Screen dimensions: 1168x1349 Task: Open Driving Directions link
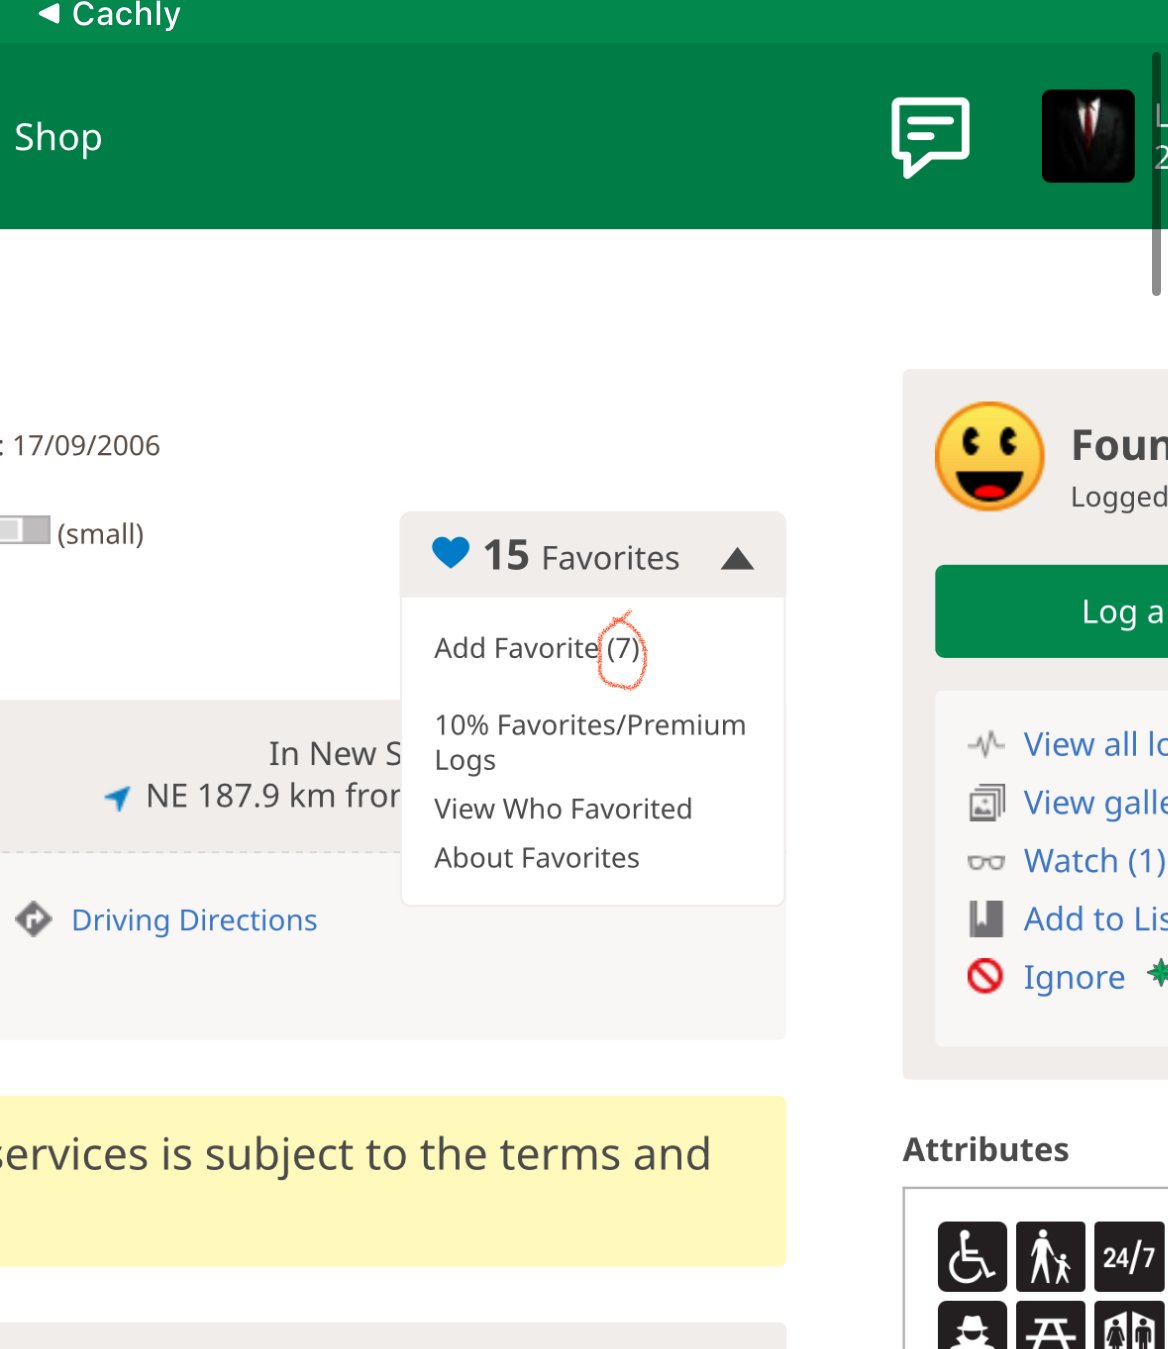click(x=194, y=920)
